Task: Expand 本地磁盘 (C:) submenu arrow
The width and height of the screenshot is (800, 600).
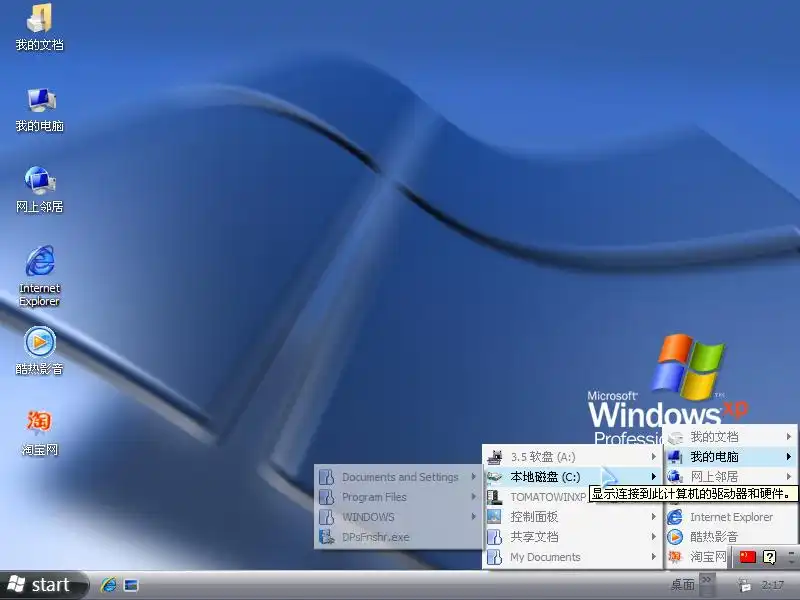Action: point(654,477)
